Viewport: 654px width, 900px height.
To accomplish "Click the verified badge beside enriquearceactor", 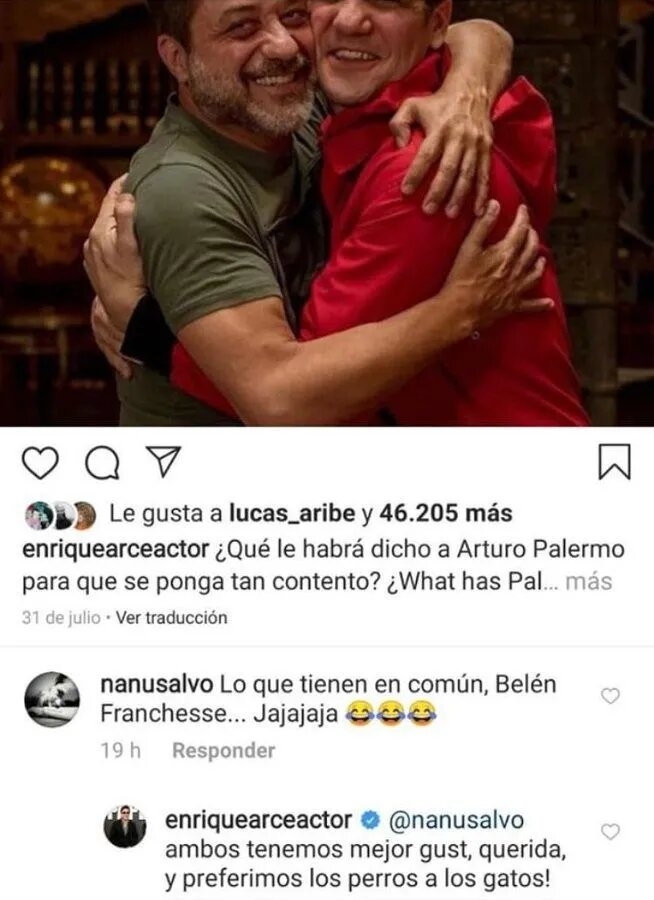I will coord(370,820).
